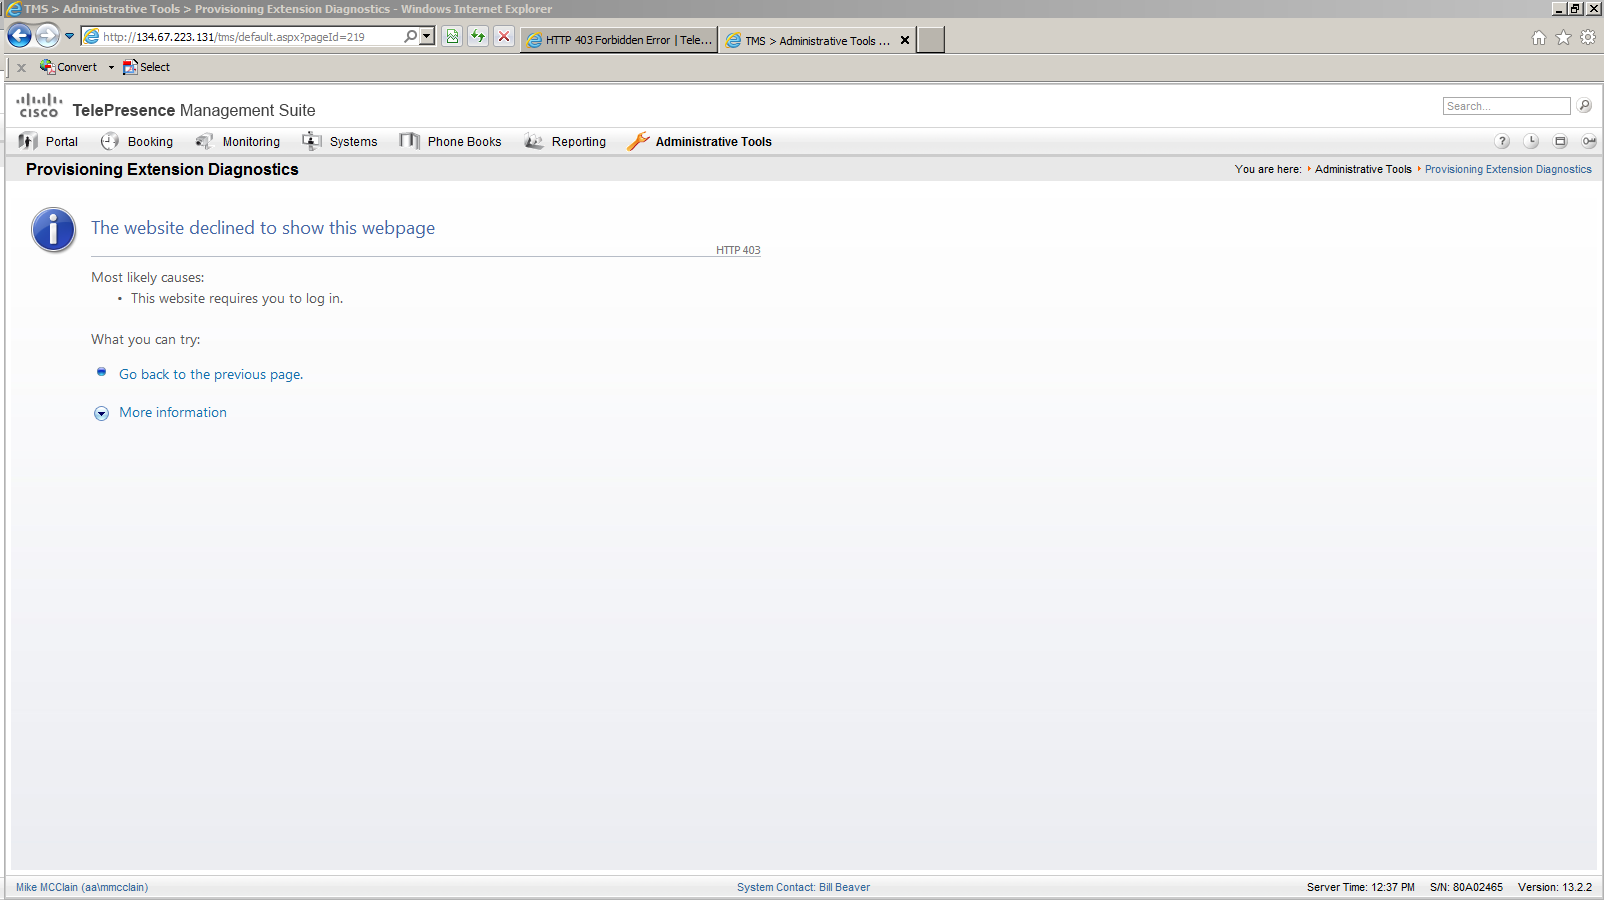Click Administrative Tools breadcrumb link
This screenshot has height=900, width=1604.
1363,169
